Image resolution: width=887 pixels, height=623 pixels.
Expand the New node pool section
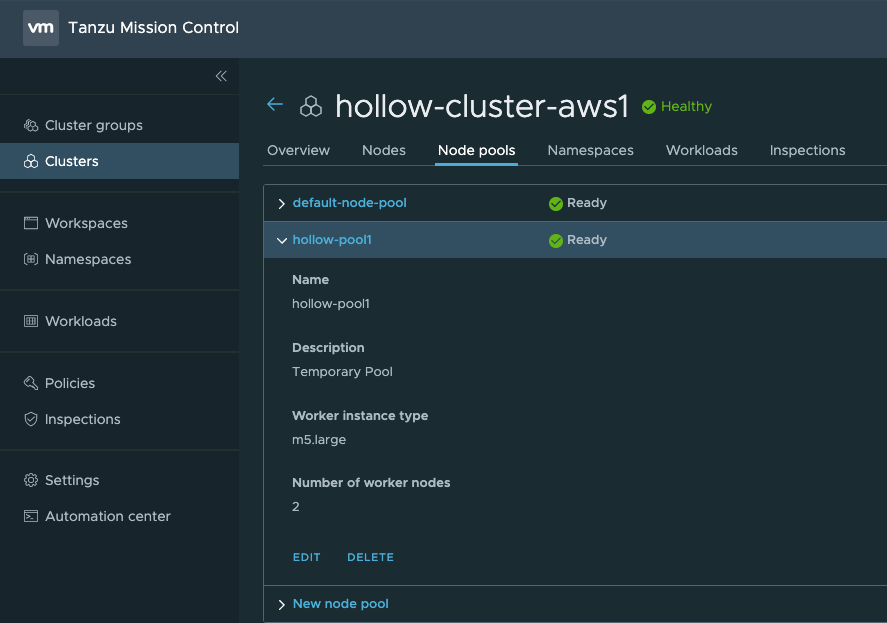click(281, 604)
